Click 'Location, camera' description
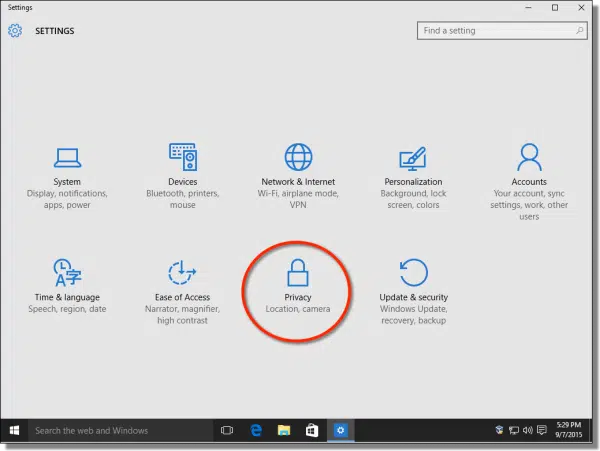The width and height of the screenshot is (600, 451). pos(298,309)
